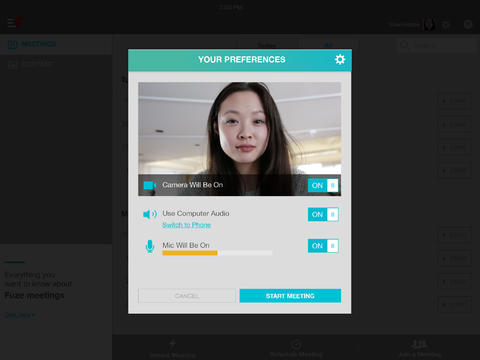Switch to the All tab behind dialog
This screenshot has width=480, height=360.
point(328,45)
